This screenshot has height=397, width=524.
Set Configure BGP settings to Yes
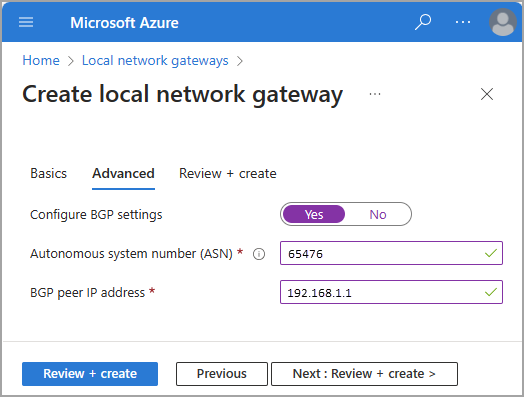[x=314, y=214]
